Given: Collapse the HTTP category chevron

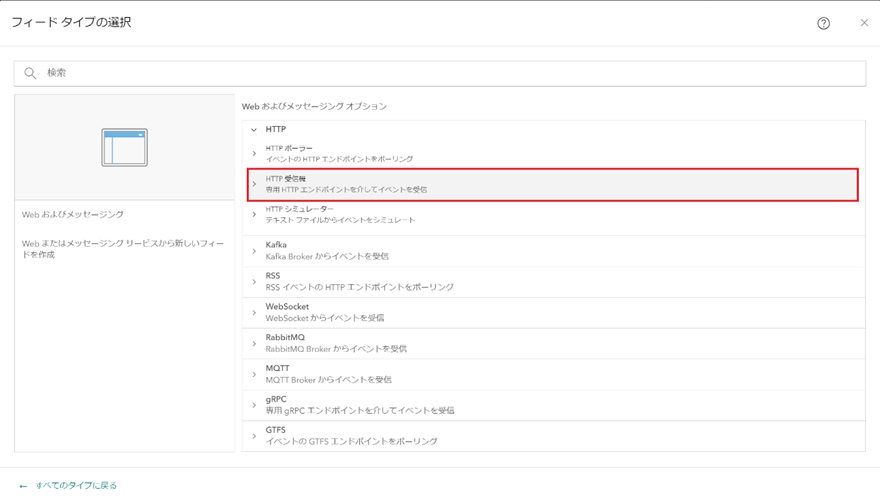Looking at the screenshot, I should coord(254,129).
